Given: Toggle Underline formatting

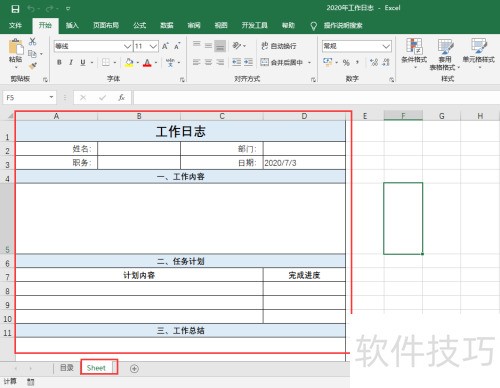Looking at the screenshot, I should [83, 62].
